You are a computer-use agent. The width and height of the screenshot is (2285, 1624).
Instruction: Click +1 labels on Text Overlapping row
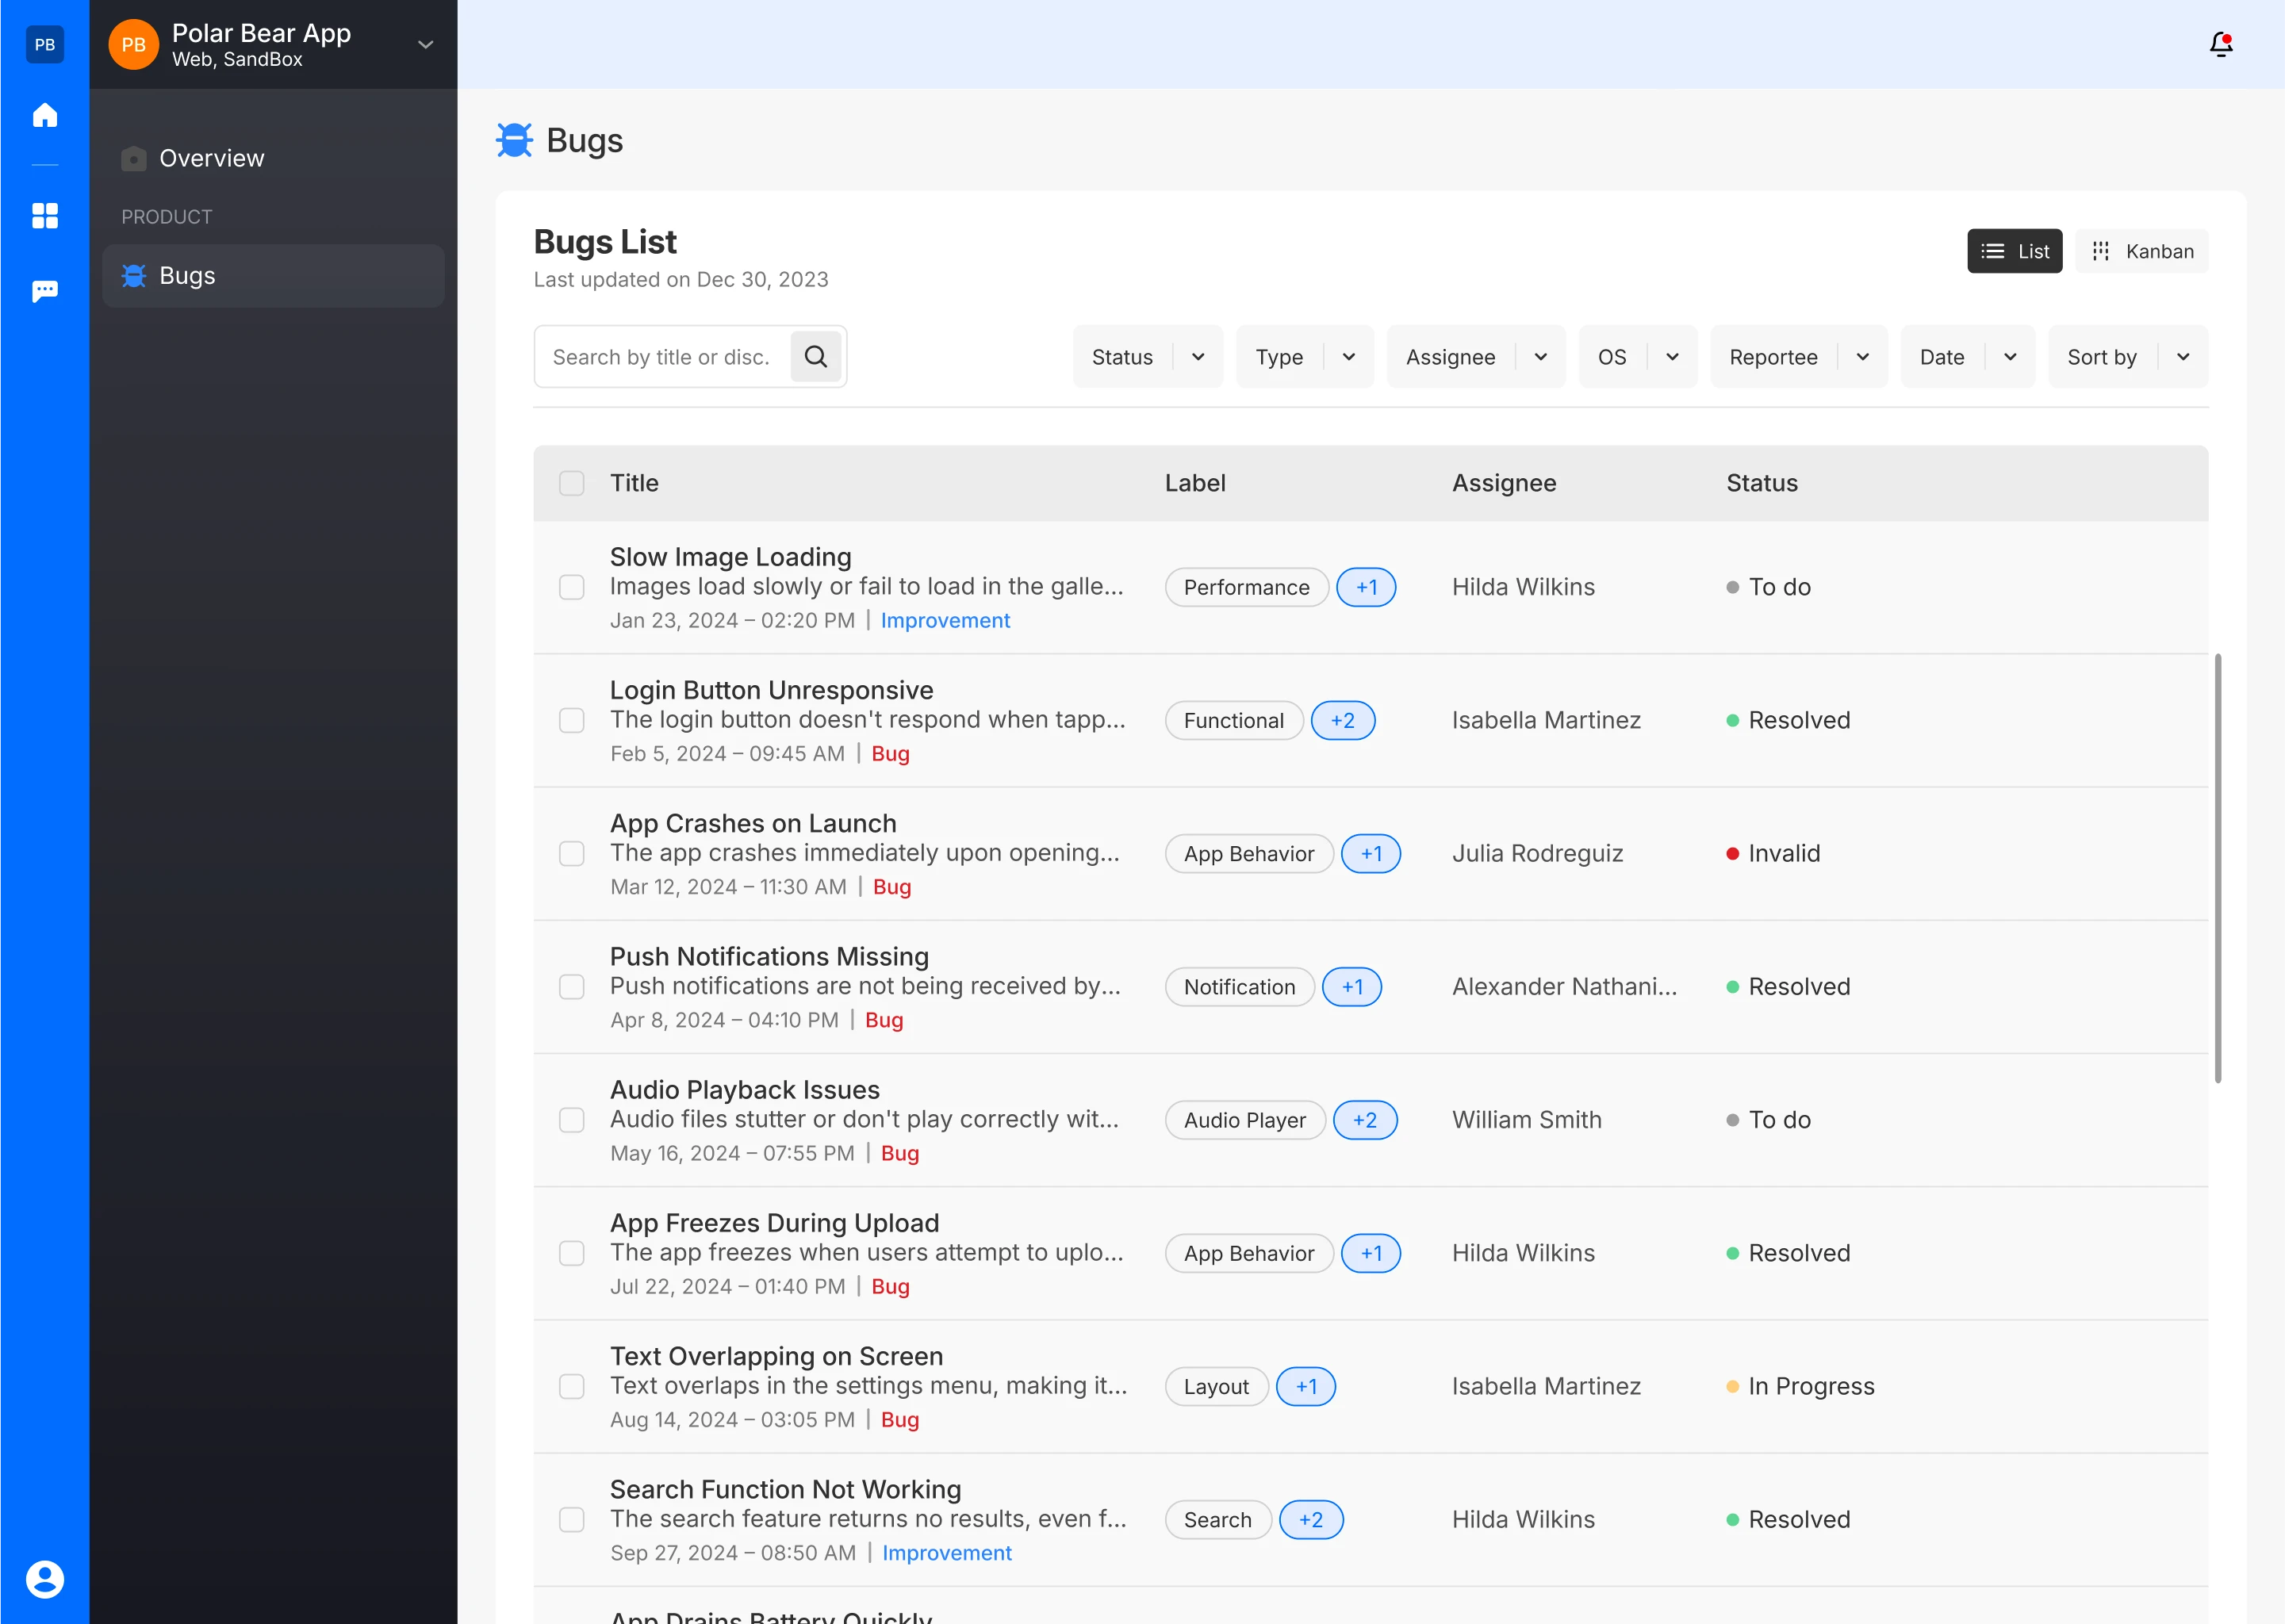point(1306,1386)
